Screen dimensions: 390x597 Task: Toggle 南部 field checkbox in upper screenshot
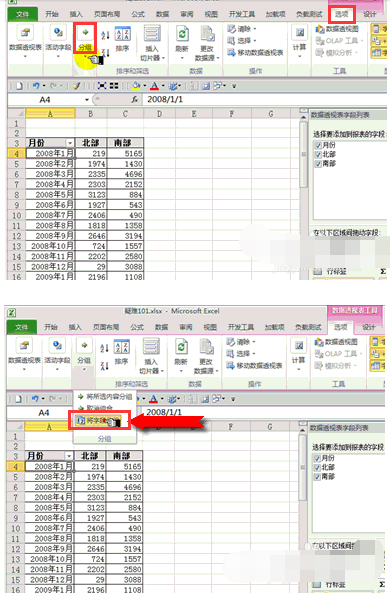(318, 163)
